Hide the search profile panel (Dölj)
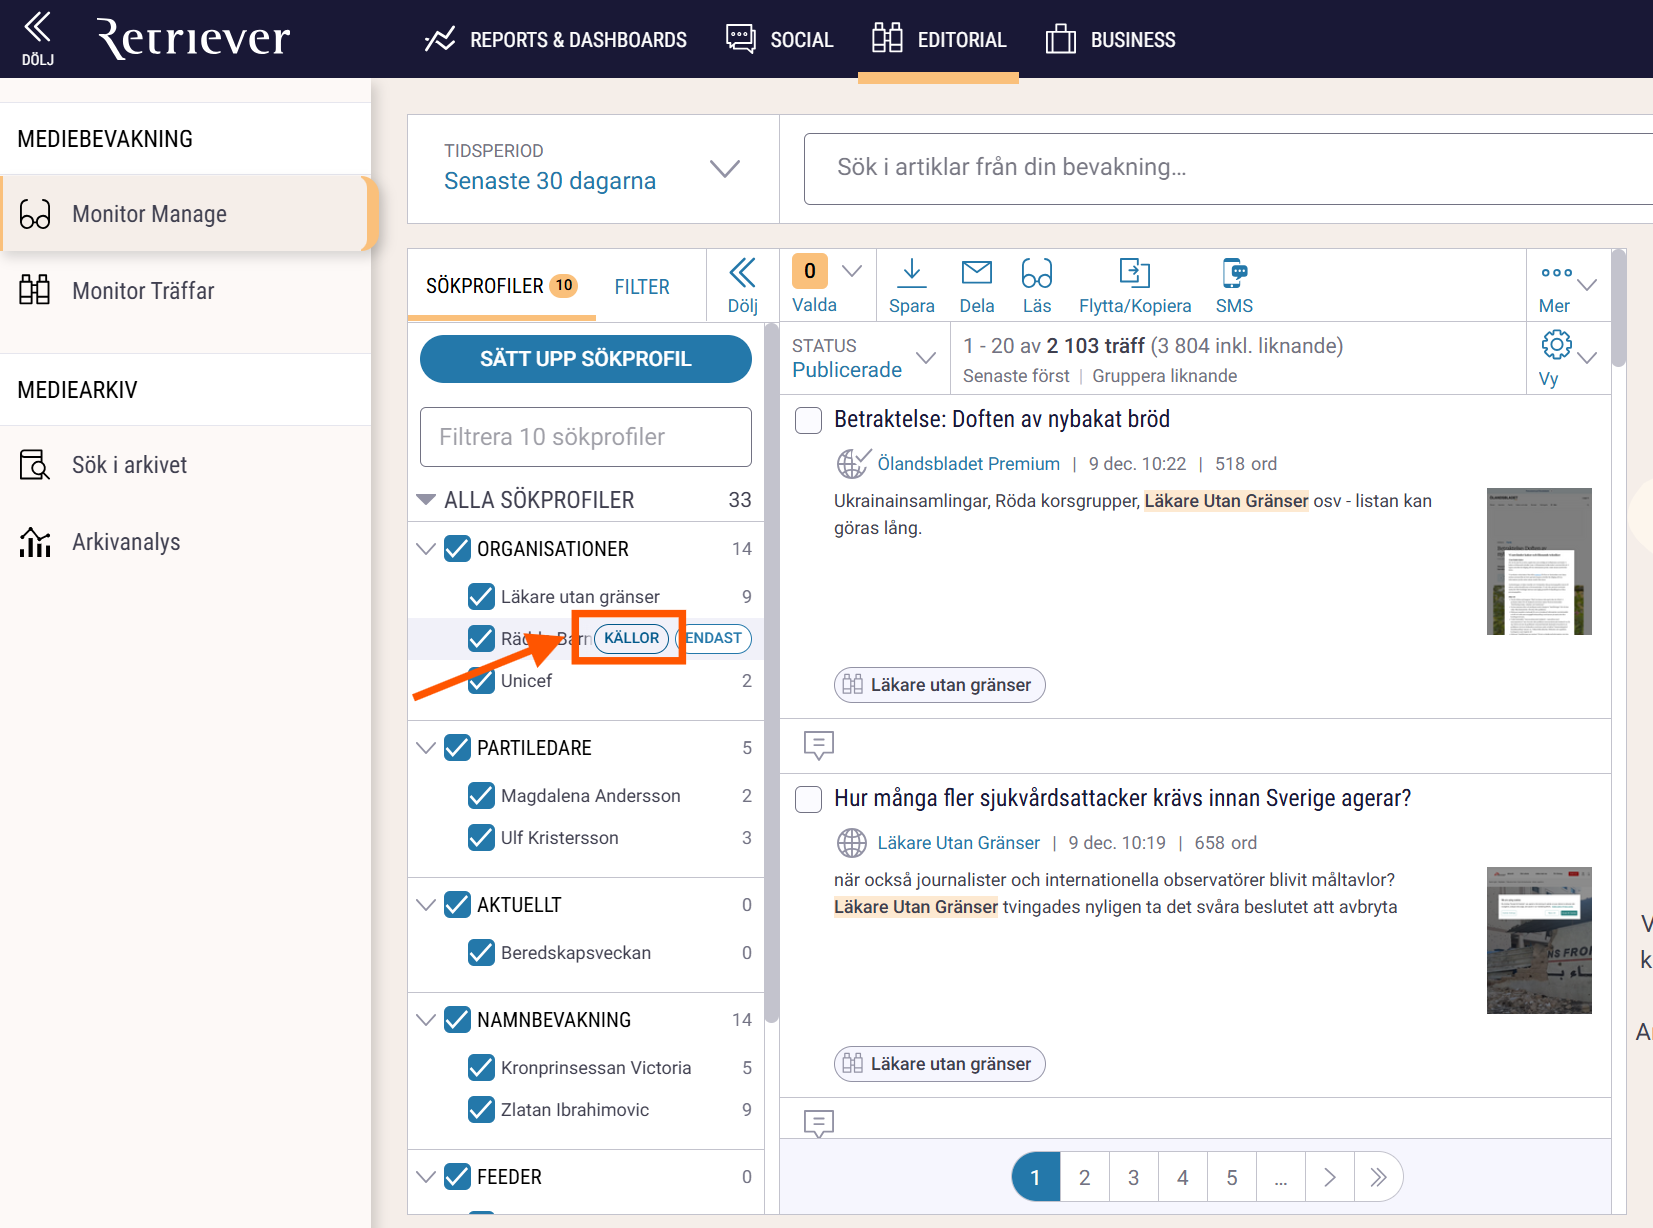The height and width of the screenshot is (1228, 1653). coord(742,286)
